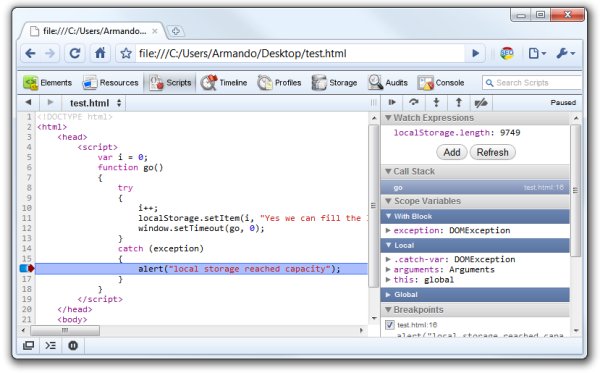
Task: Reload the page with the refresh icon
Action: coord(75,53)
